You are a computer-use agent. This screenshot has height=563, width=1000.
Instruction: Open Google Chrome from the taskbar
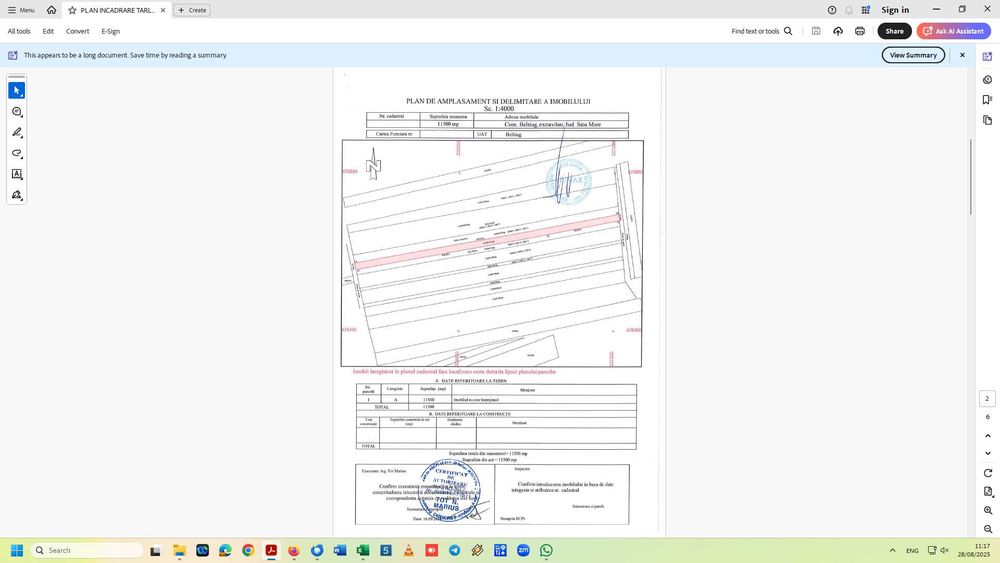point(248,550)
